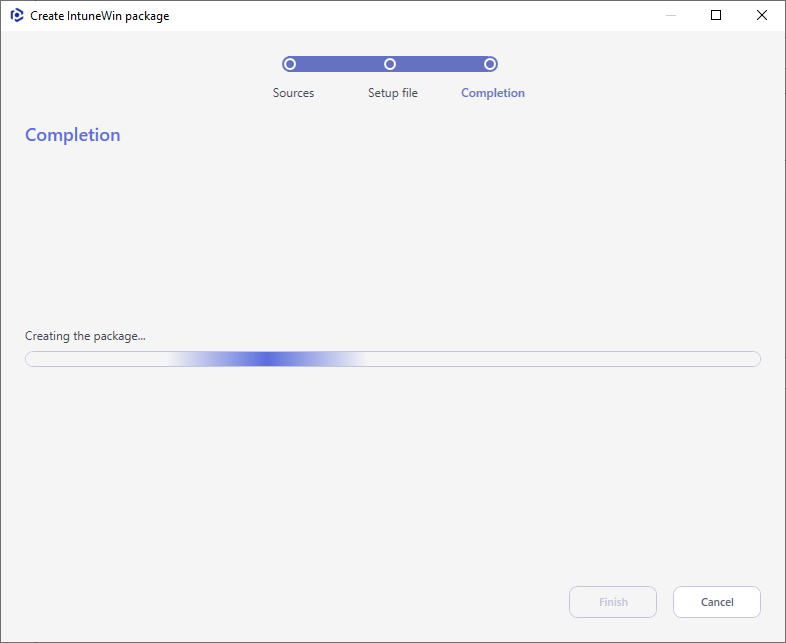The width and height of the screenshot is (786, 643).
Task: Minimize the Create IntuneWin package window
Action: tap(671, 15)
